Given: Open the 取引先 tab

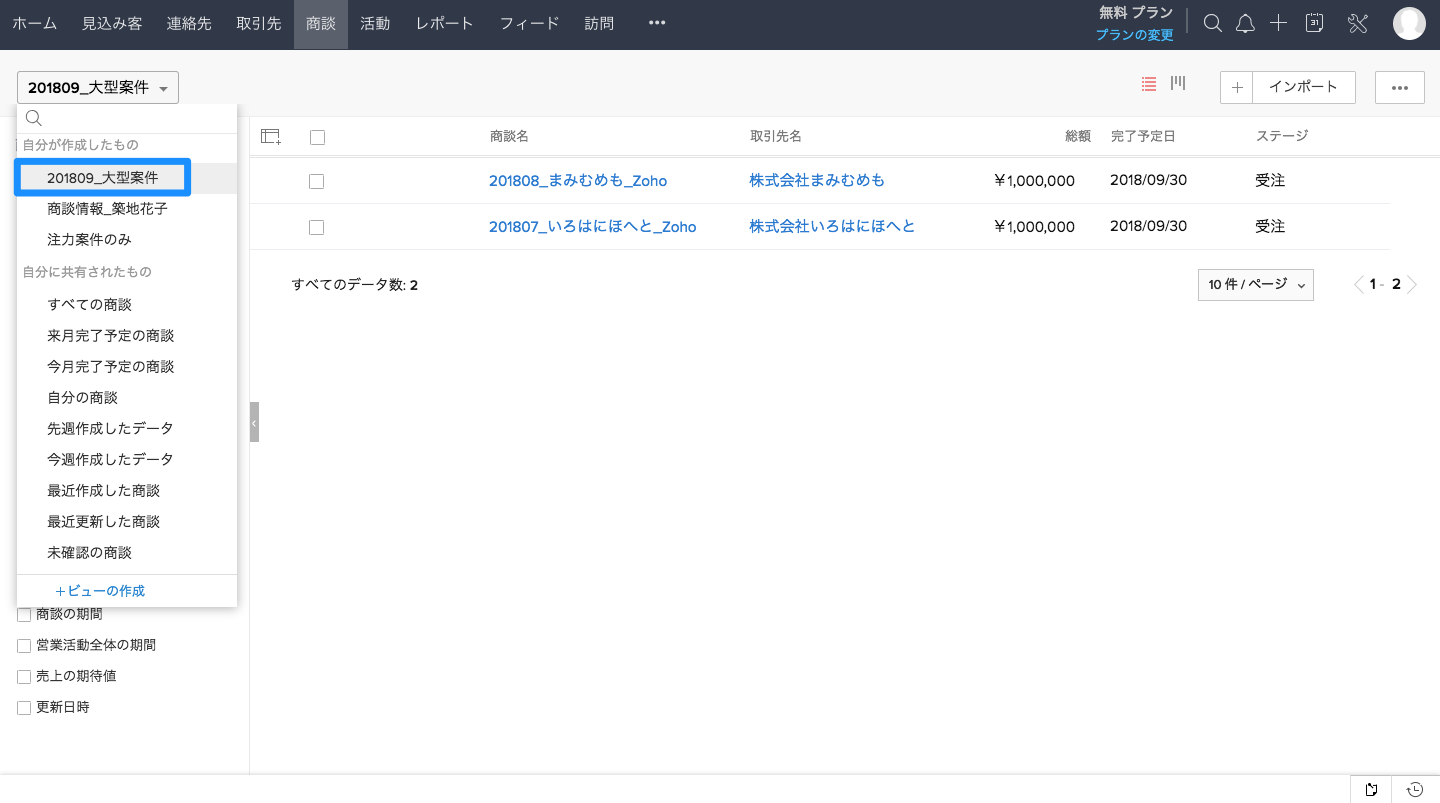Looking at the screenshot, I should pyautogui.click(x=259, y=24).
